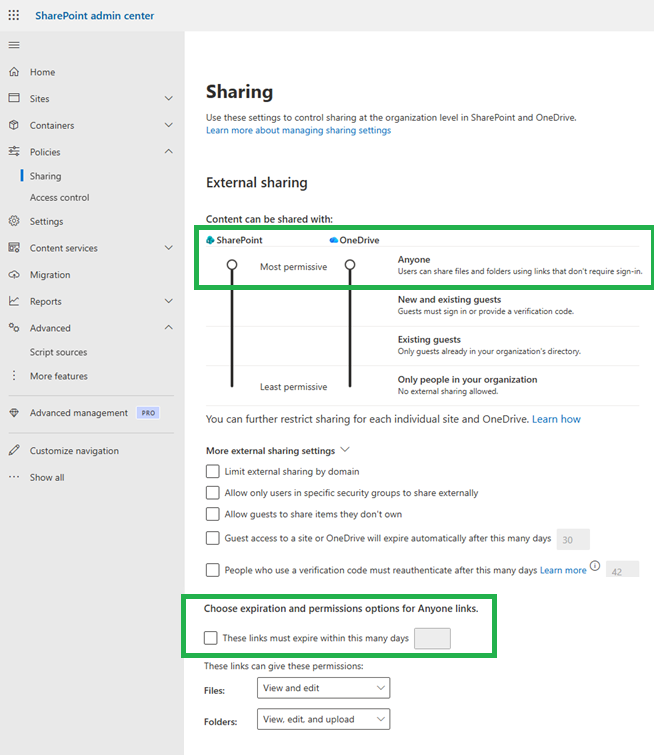
Task: Click the More features vertical dots icon
Action: [14, 376]
